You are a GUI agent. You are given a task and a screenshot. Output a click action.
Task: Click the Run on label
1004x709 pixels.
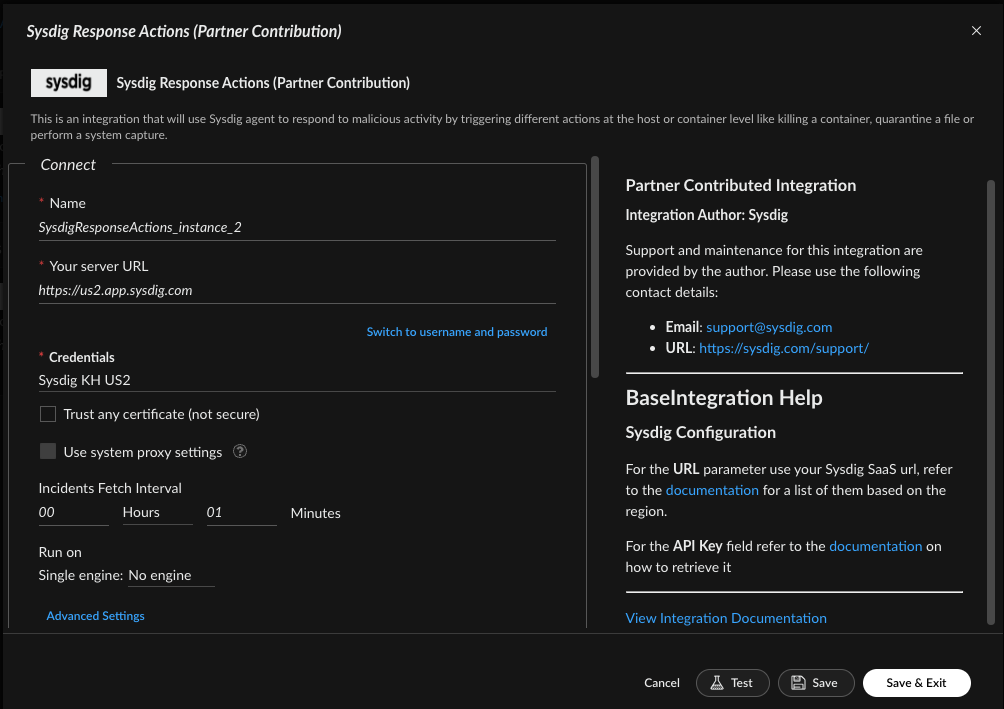point(60,552)
